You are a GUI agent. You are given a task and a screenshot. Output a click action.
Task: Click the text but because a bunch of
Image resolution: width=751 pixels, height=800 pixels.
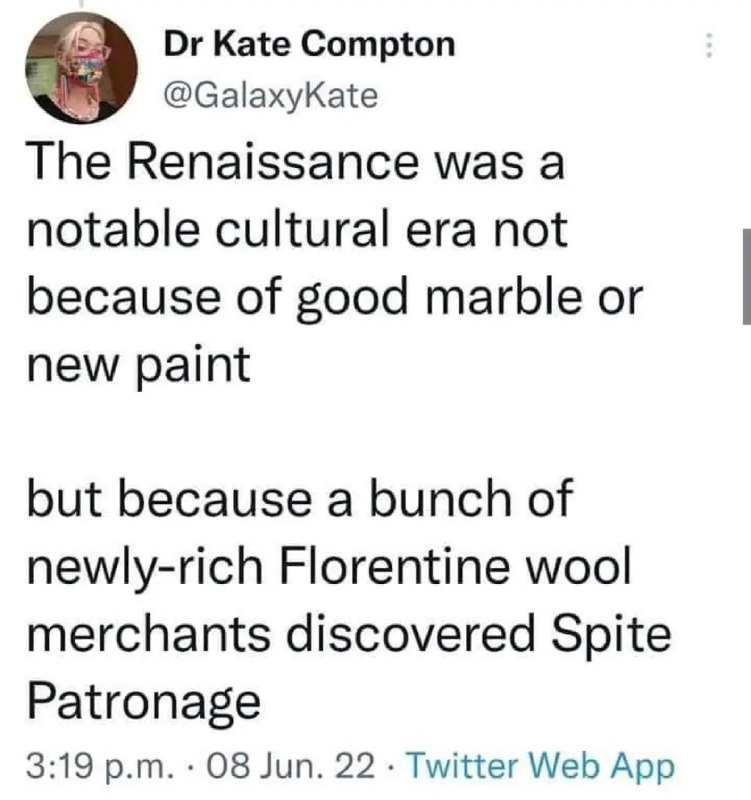point(300,498)
